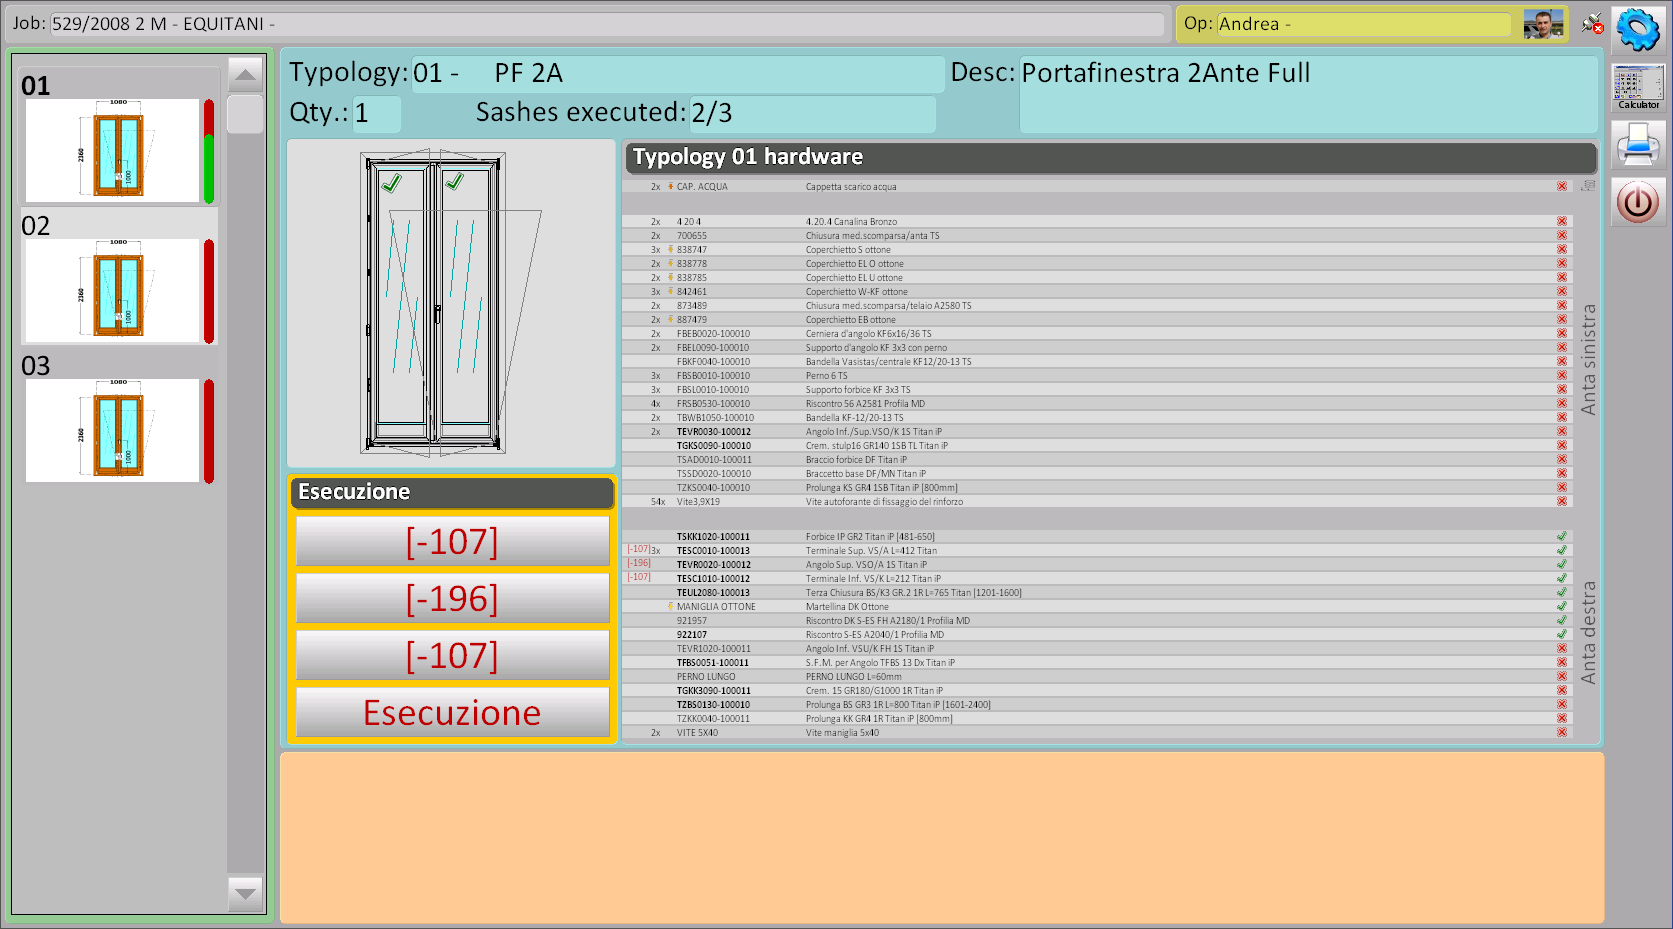Launch the Calculator tool
The height and width of the screenshot is (929, 1673).
1637,88
